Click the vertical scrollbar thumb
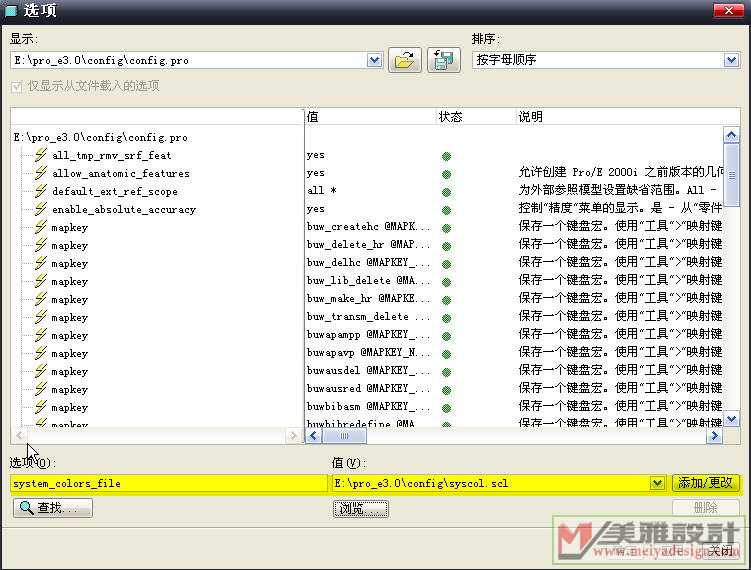 tap(731, 175)
